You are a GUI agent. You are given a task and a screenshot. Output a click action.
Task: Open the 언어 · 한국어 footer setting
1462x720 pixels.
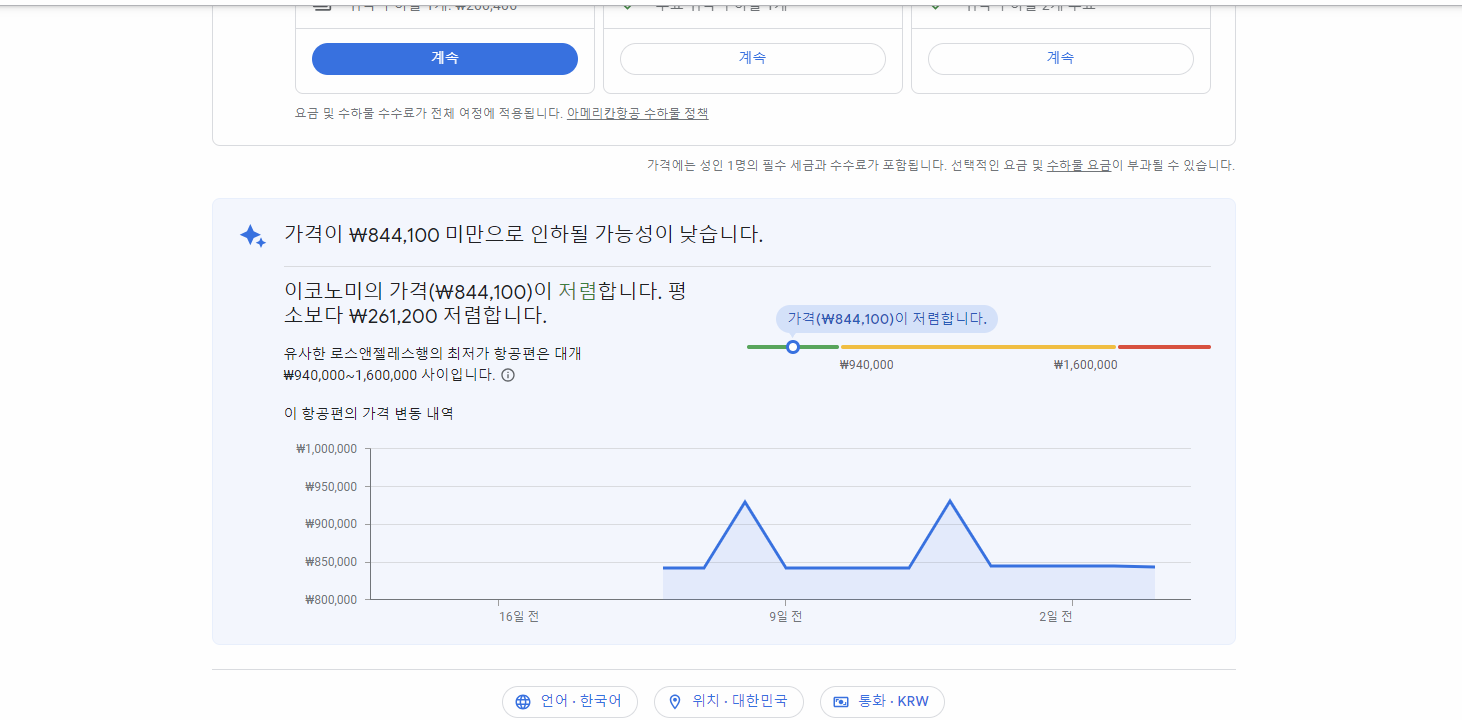click(569, 701)
